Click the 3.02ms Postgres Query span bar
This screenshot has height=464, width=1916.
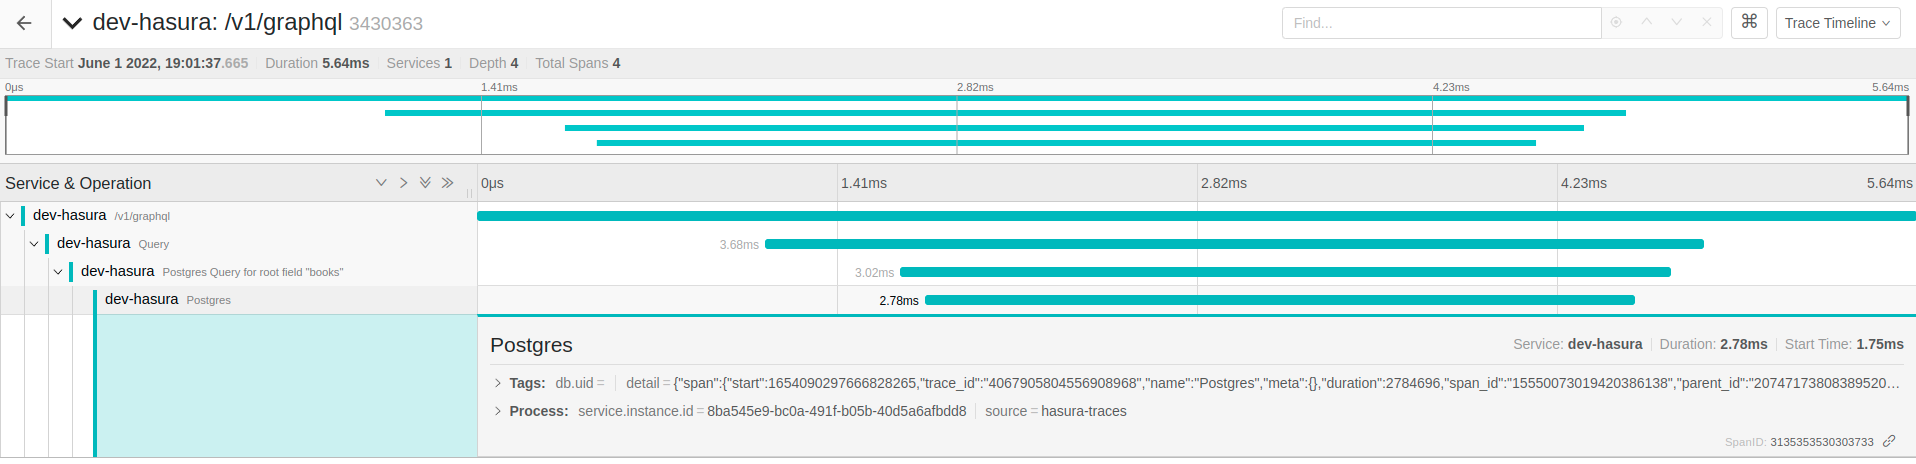[x=1285, y=272]
